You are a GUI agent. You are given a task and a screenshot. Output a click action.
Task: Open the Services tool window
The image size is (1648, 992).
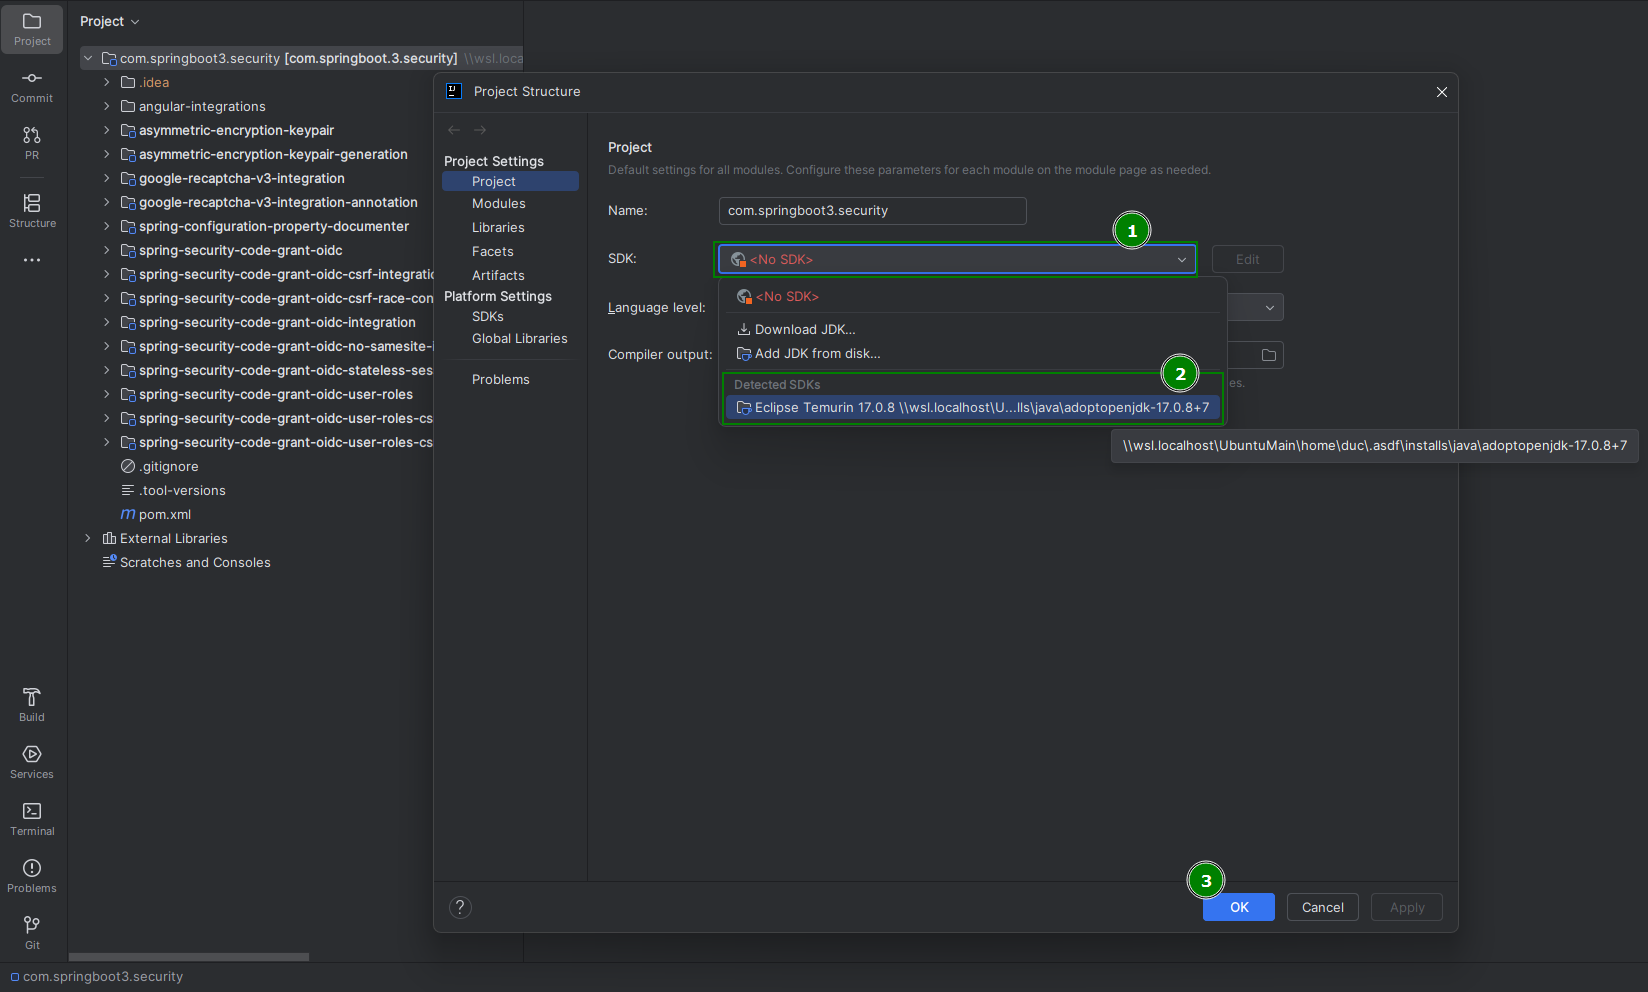click(32, 762)
